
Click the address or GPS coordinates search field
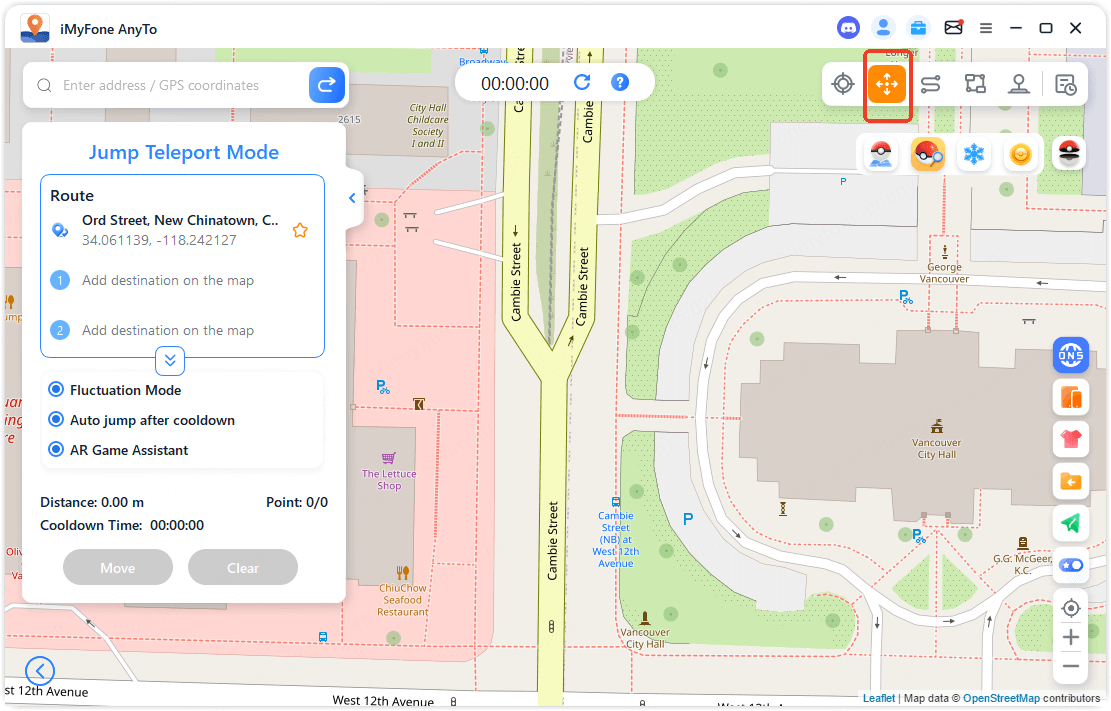(180, 86)
